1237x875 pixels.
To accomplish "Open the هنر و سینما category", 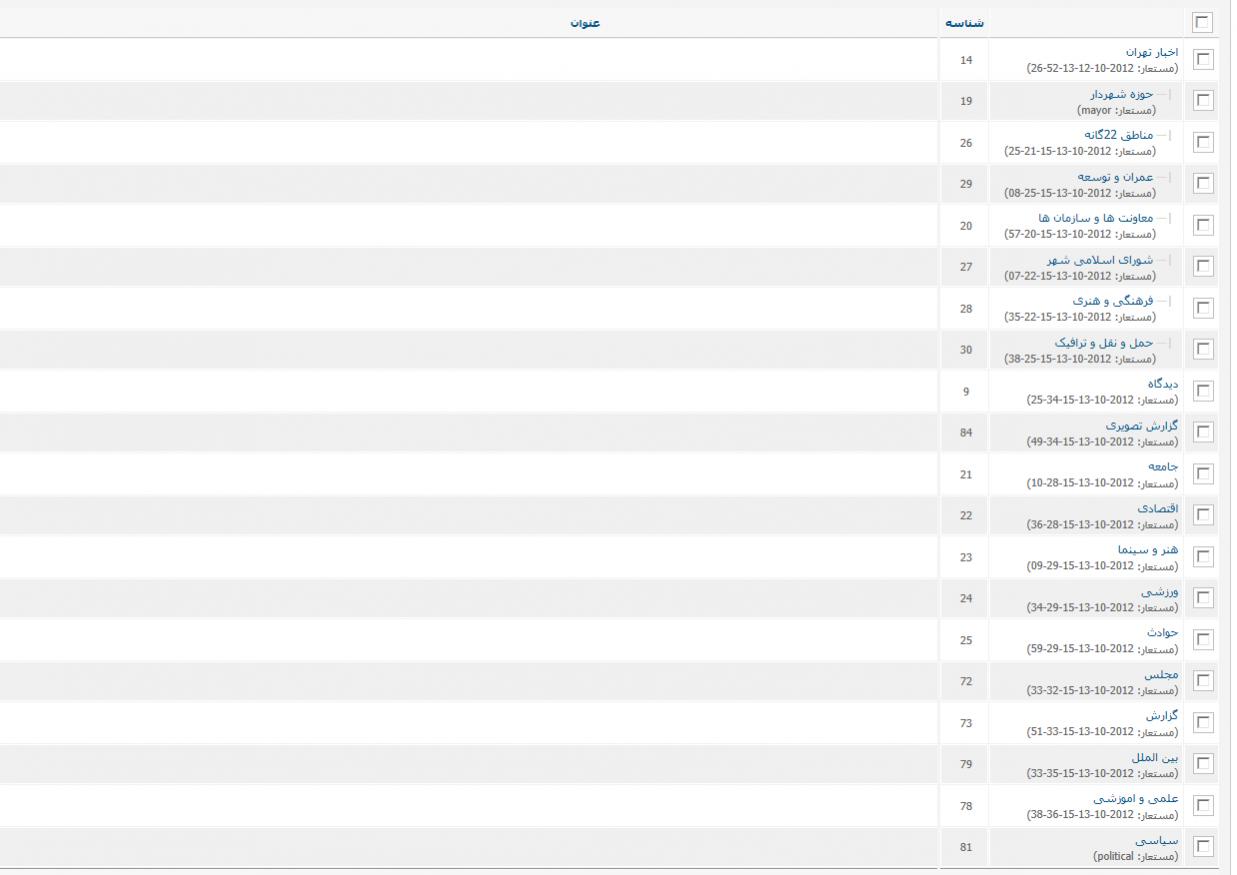I will coord(1148,550).
